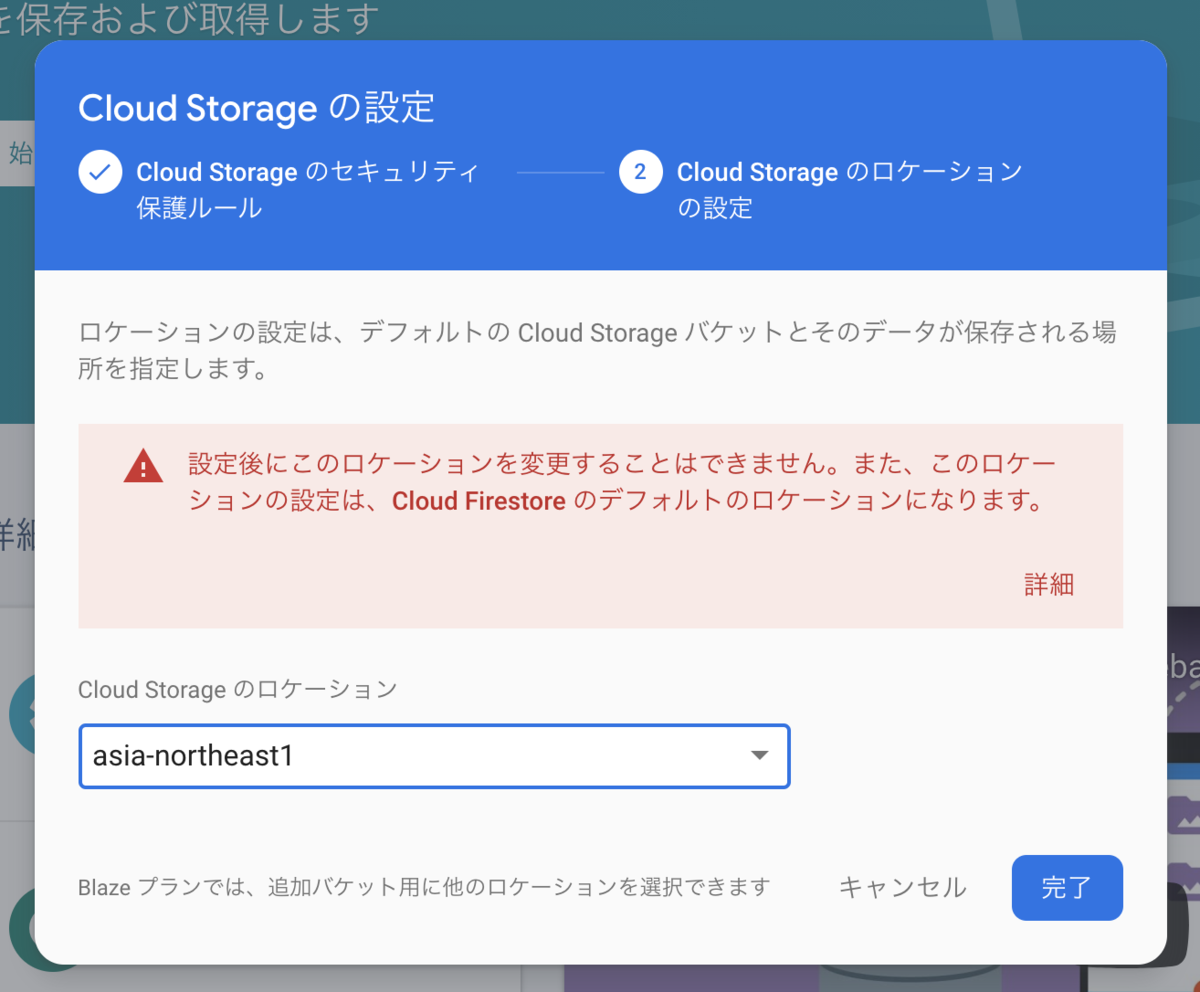Click the 完了 button
Image resolution: width=1200 pixels, height=992 pixels.
pyautogui.click(x=1067, y=887)
